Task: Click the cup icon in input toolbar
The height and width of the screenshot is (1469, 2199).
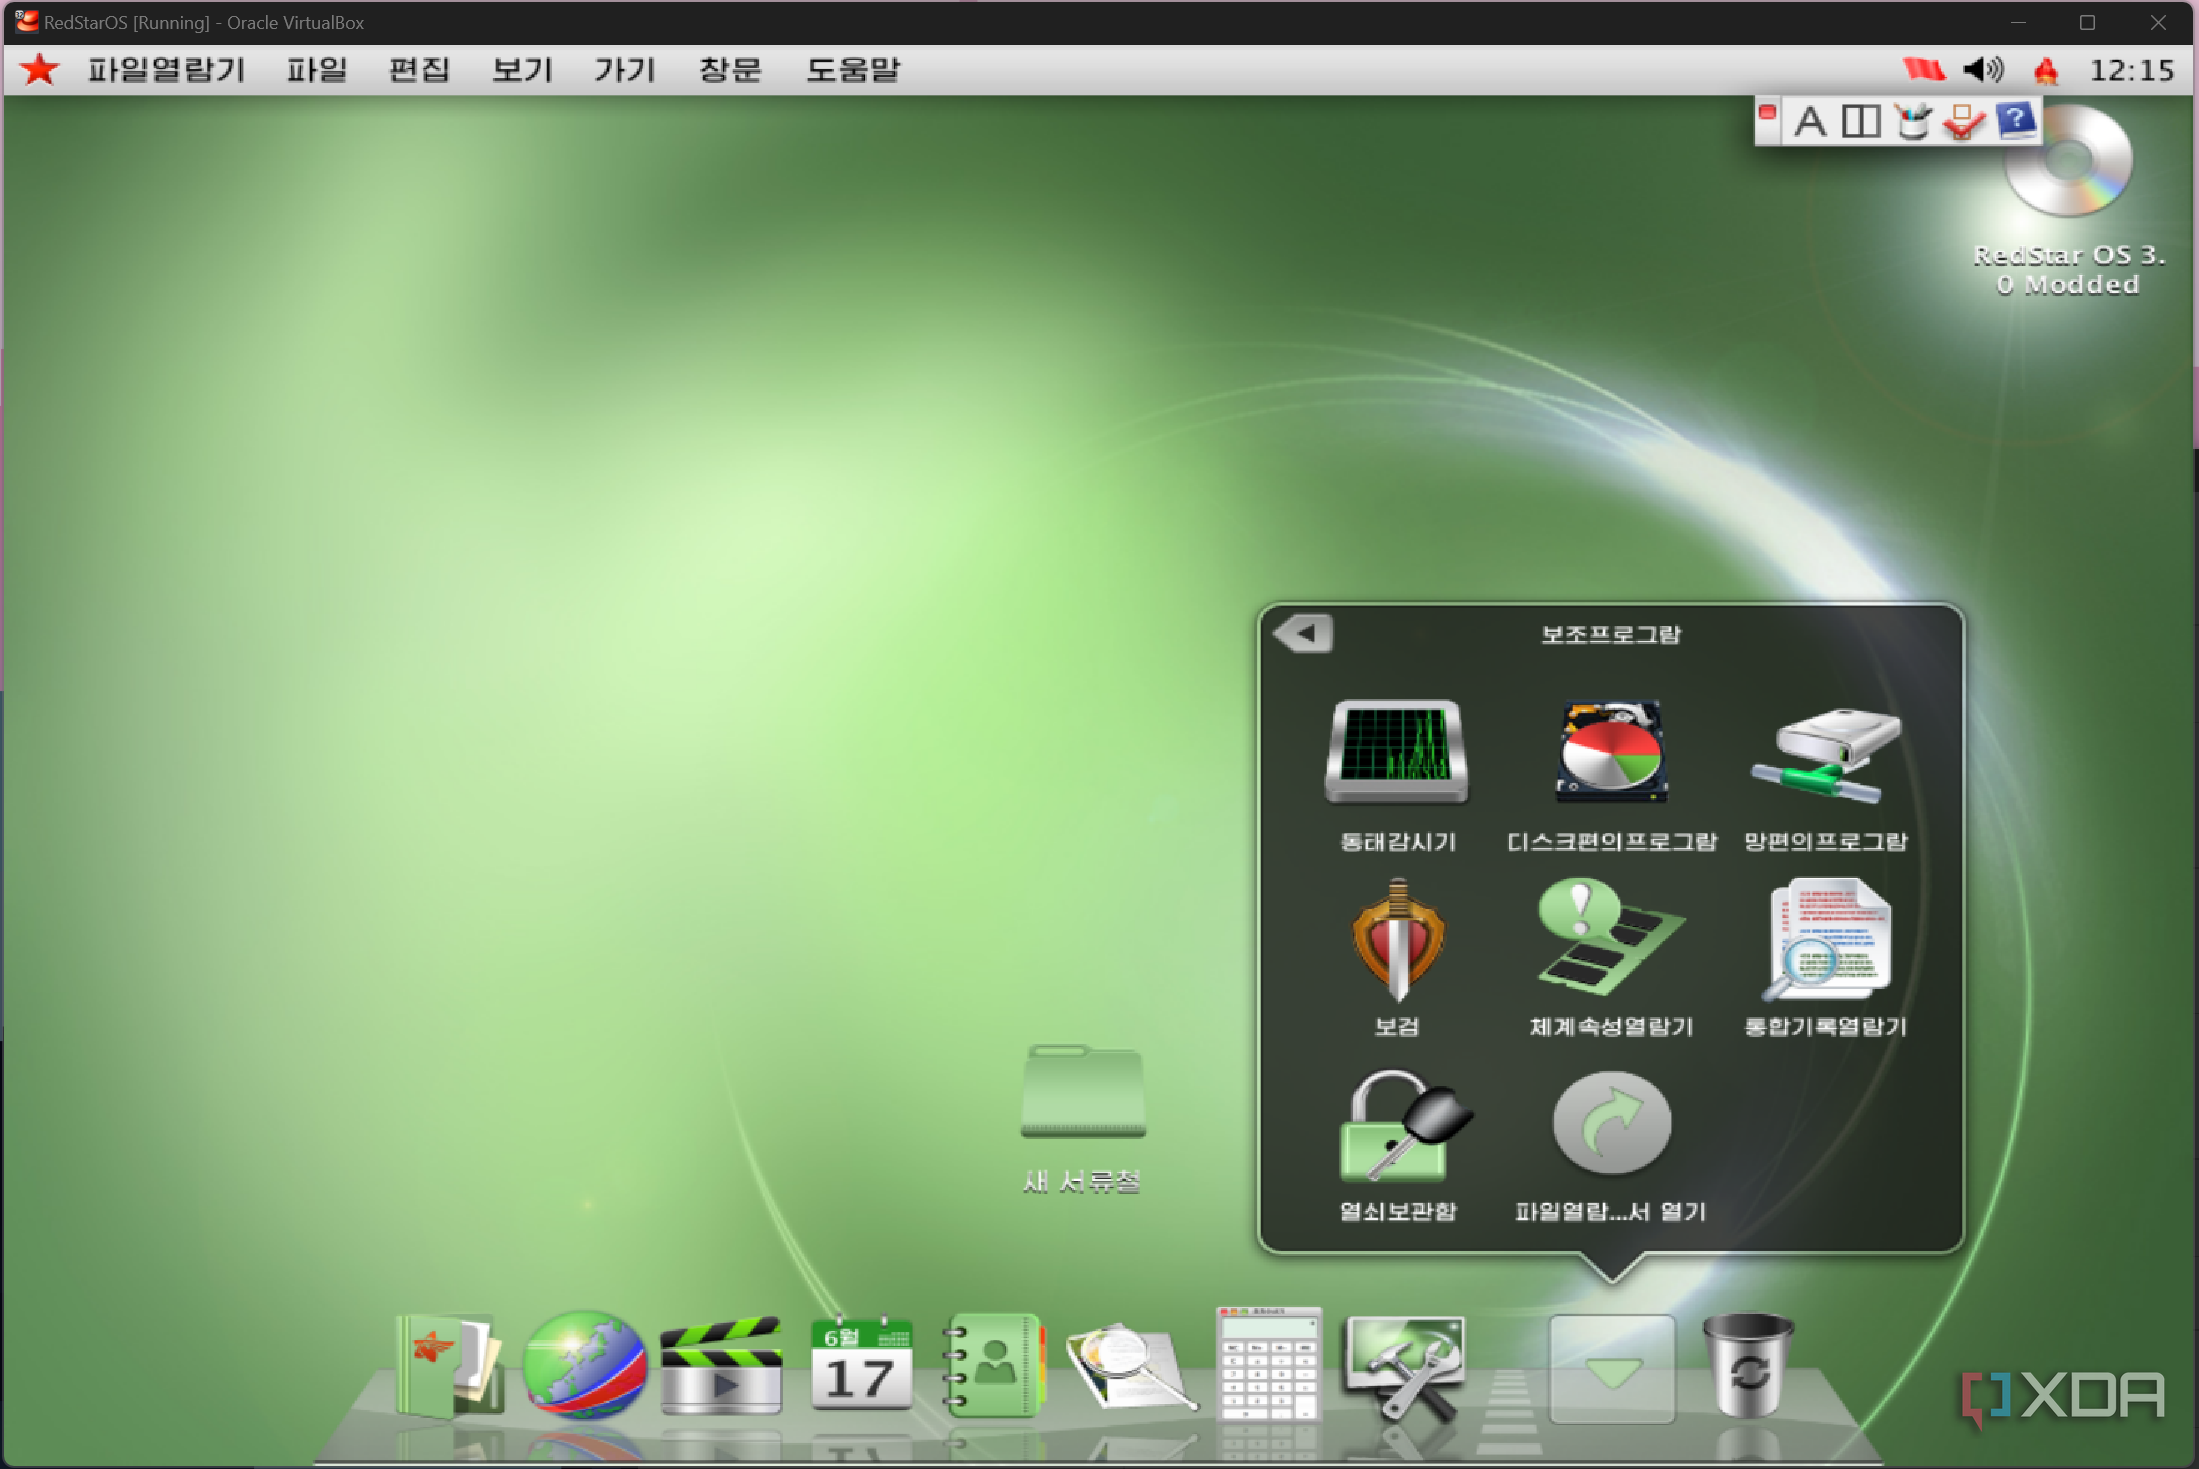Action: [1912, 122]
